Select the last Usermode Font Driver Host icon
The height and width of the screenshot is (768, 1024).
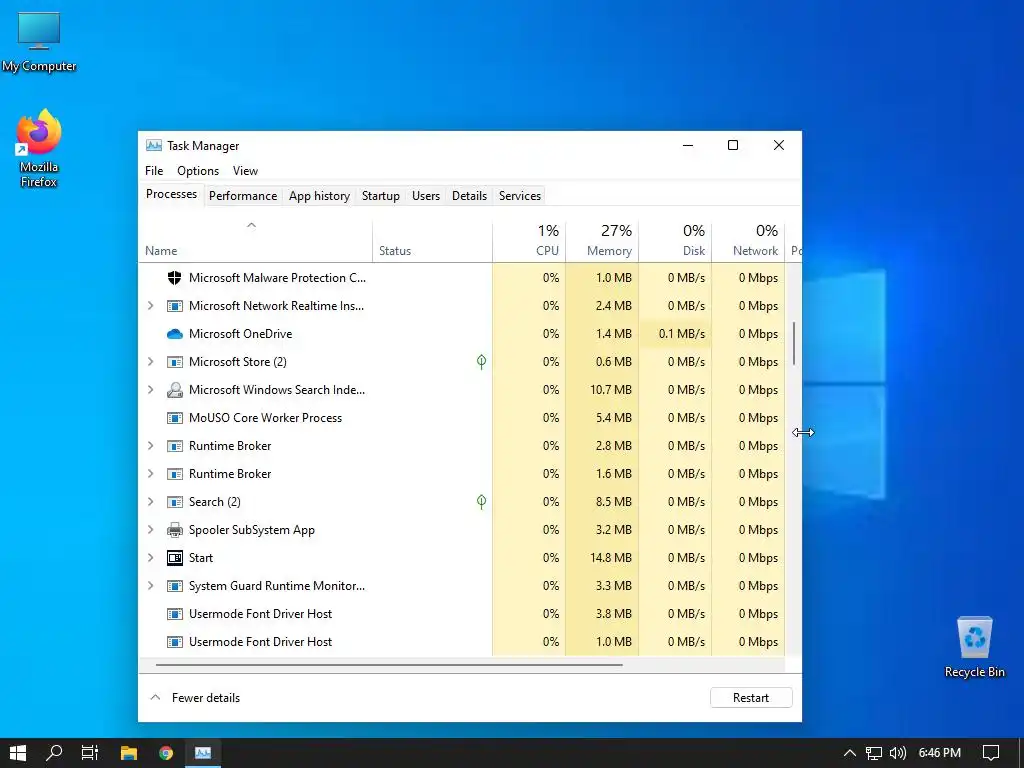click(x=174, y=642)
